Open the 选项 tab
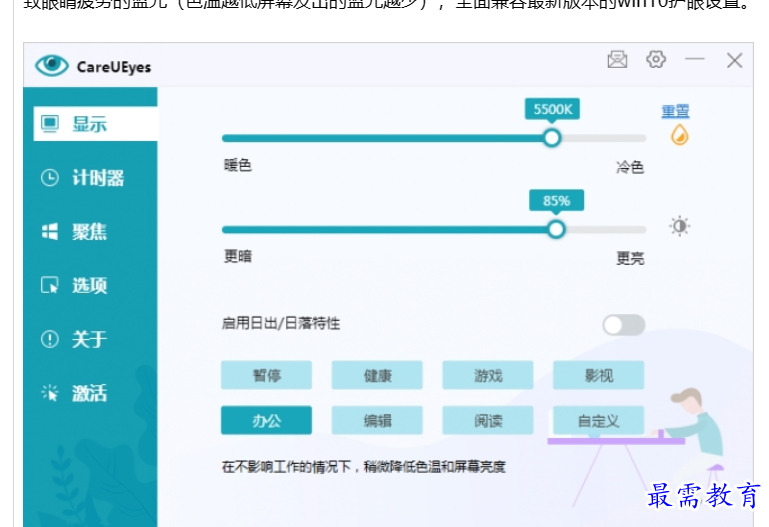769x527 pixels. point(90,285)
